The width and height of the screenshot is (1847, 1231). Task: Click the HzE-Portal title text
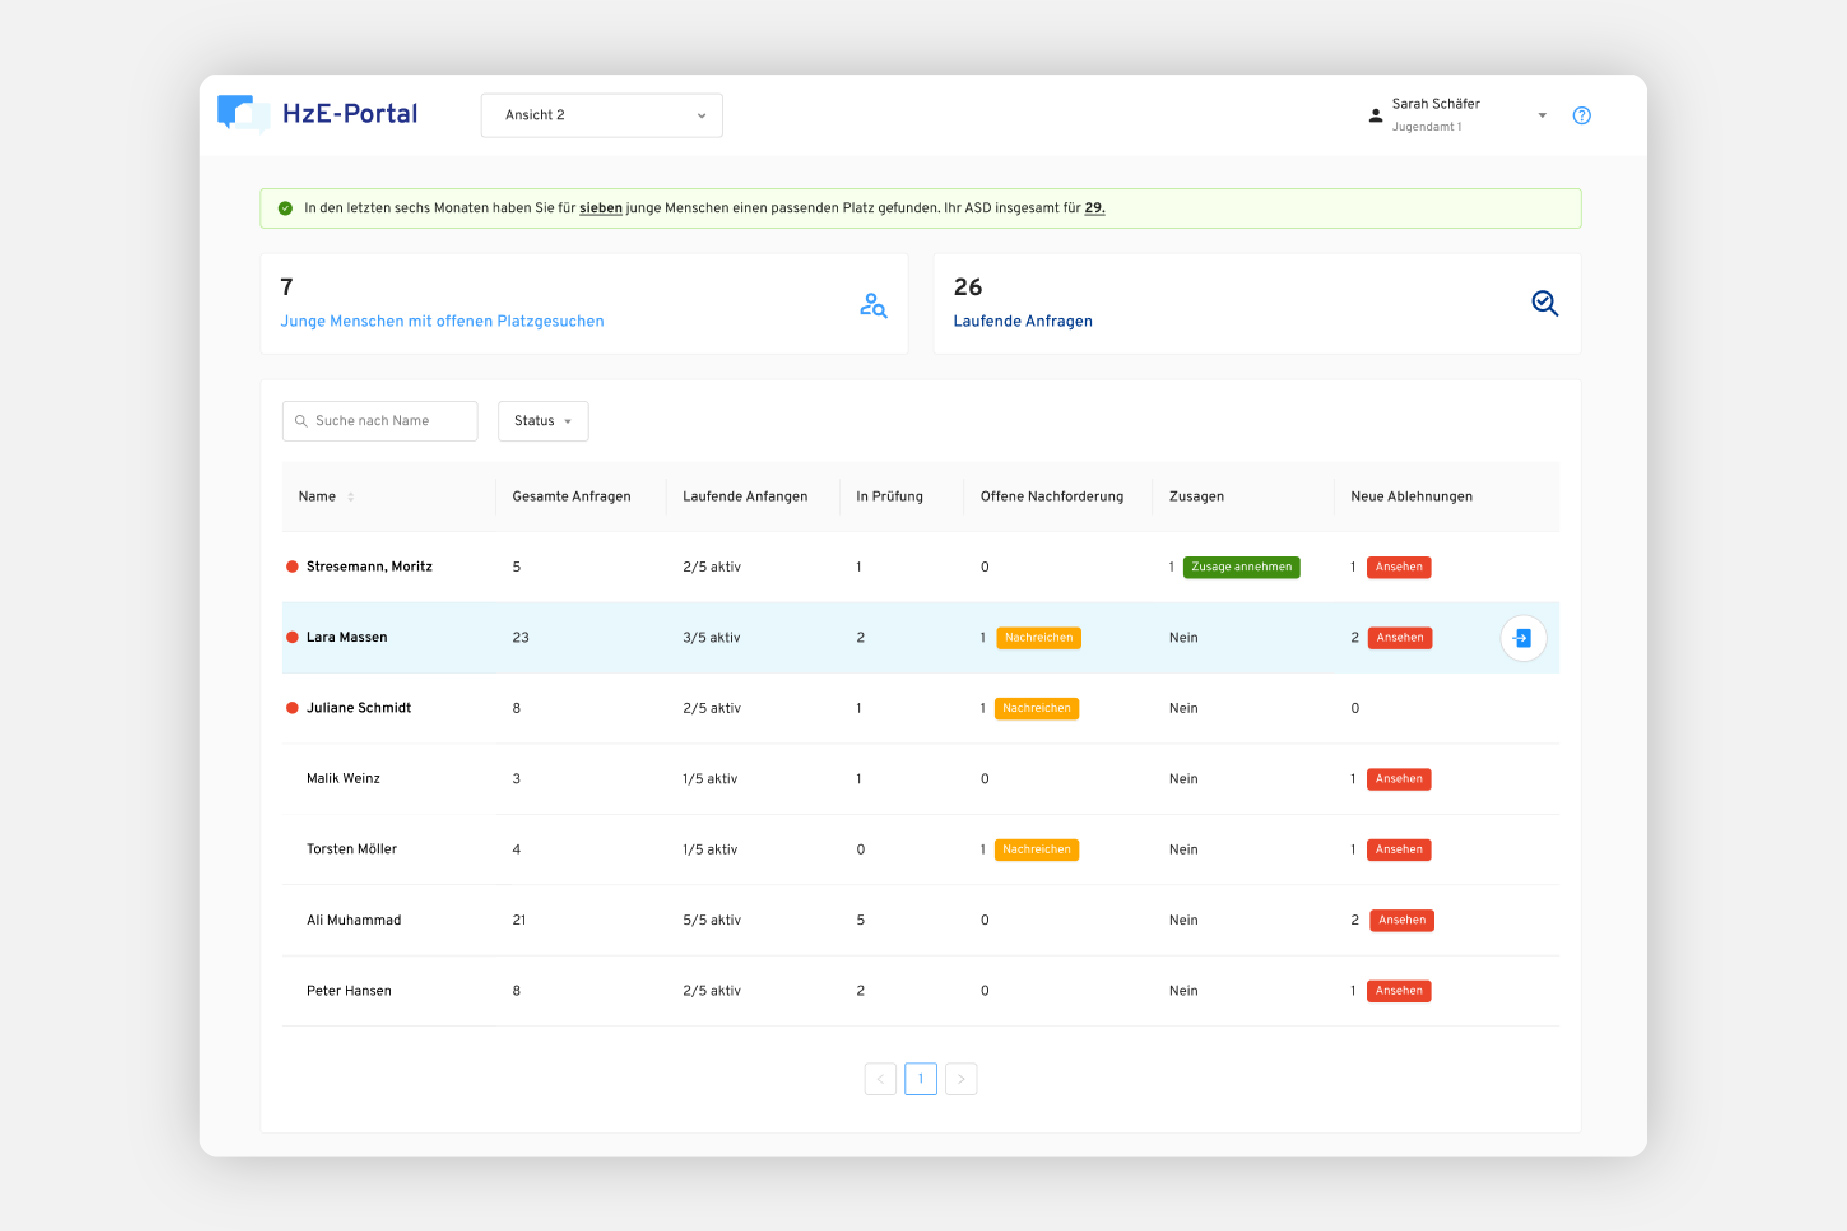tap(350, 114)
